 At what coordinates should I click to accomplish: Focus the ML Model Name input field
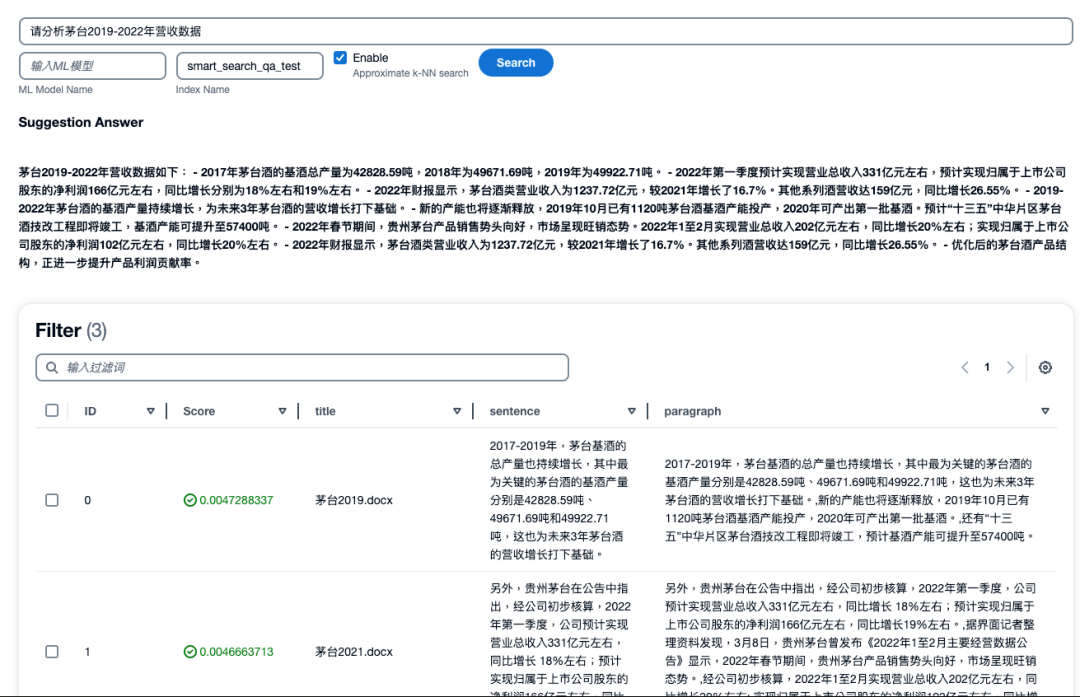[92, 66]
